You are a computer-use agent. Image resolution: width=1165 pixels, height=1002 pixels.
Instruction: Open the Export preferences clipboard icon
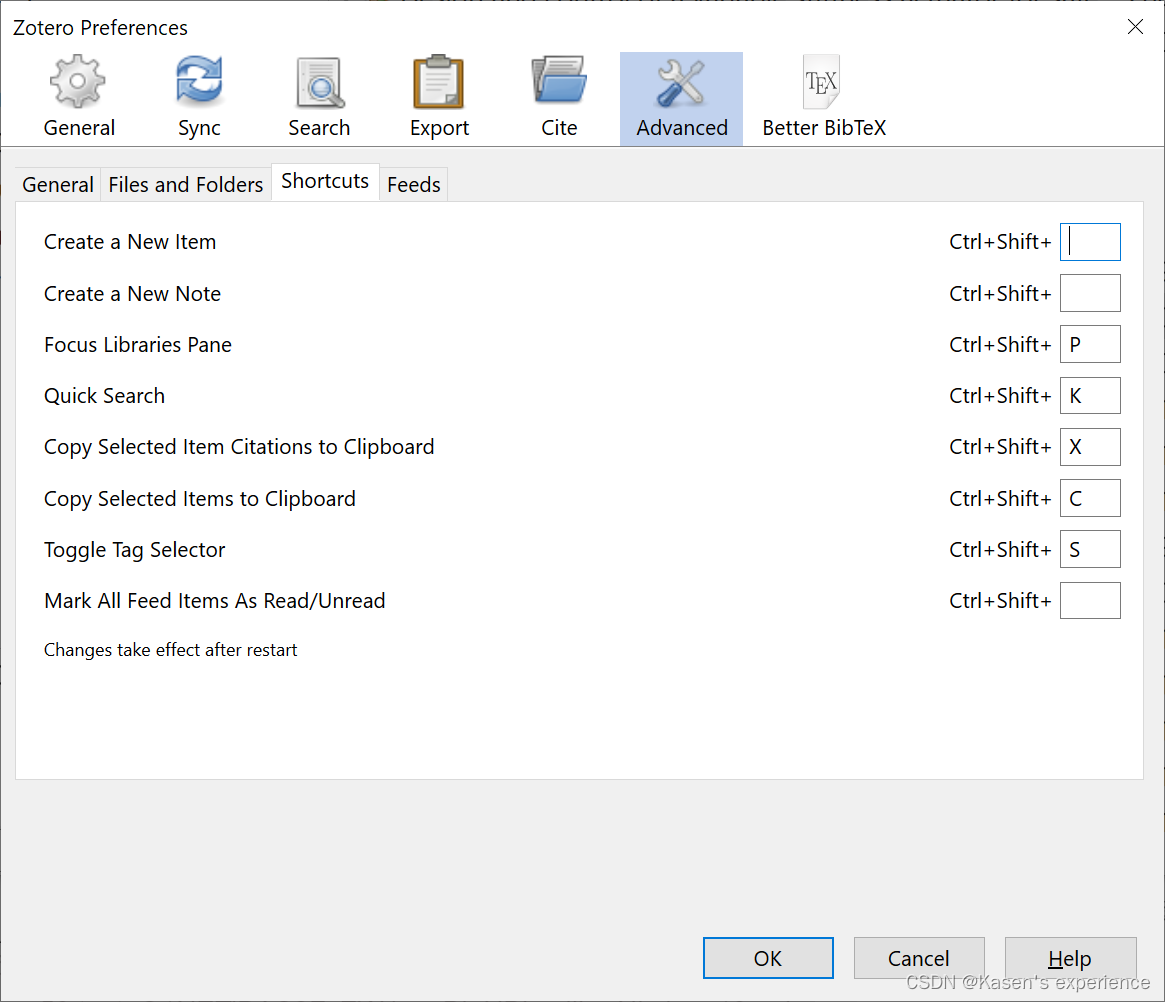coord(439,82)
